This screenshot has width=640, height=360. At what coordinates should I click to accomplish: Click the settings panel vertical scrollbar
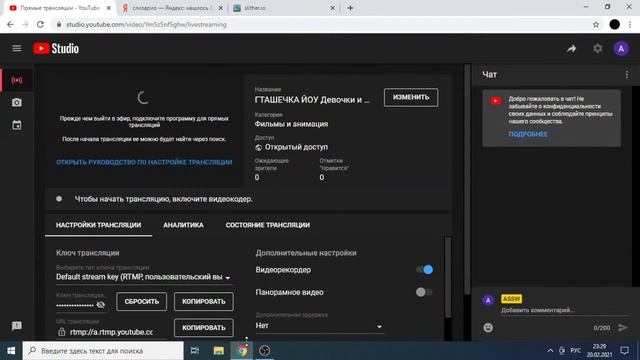[448, 278]
